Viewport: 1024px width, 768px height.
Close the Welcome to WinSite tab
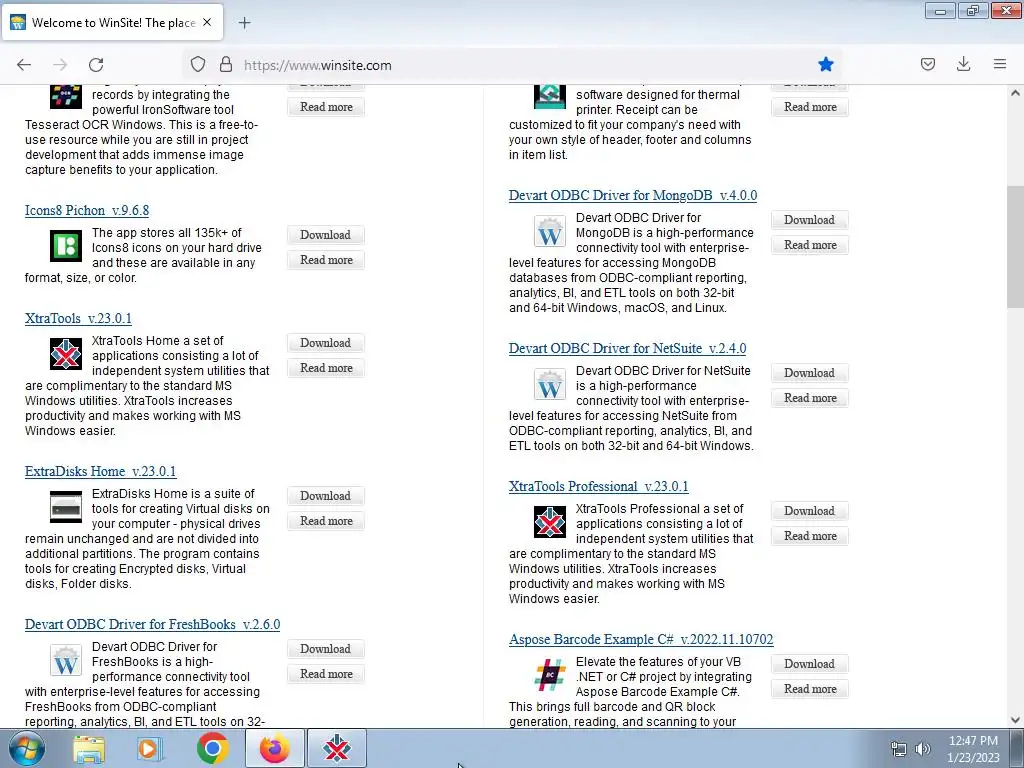click(x=207, y=22)
